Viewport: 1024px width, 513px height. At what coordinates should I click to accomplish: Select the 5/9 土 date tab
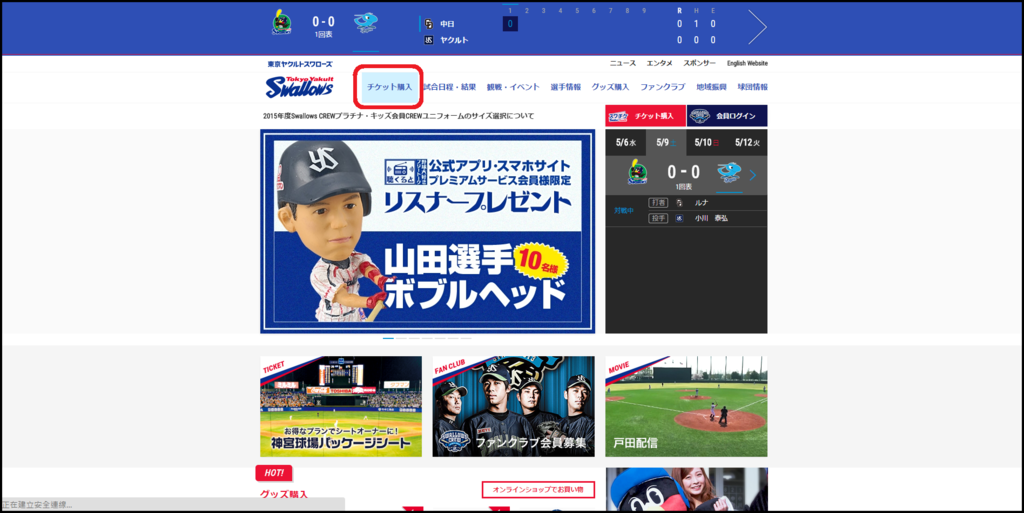[x=666, y=142]
